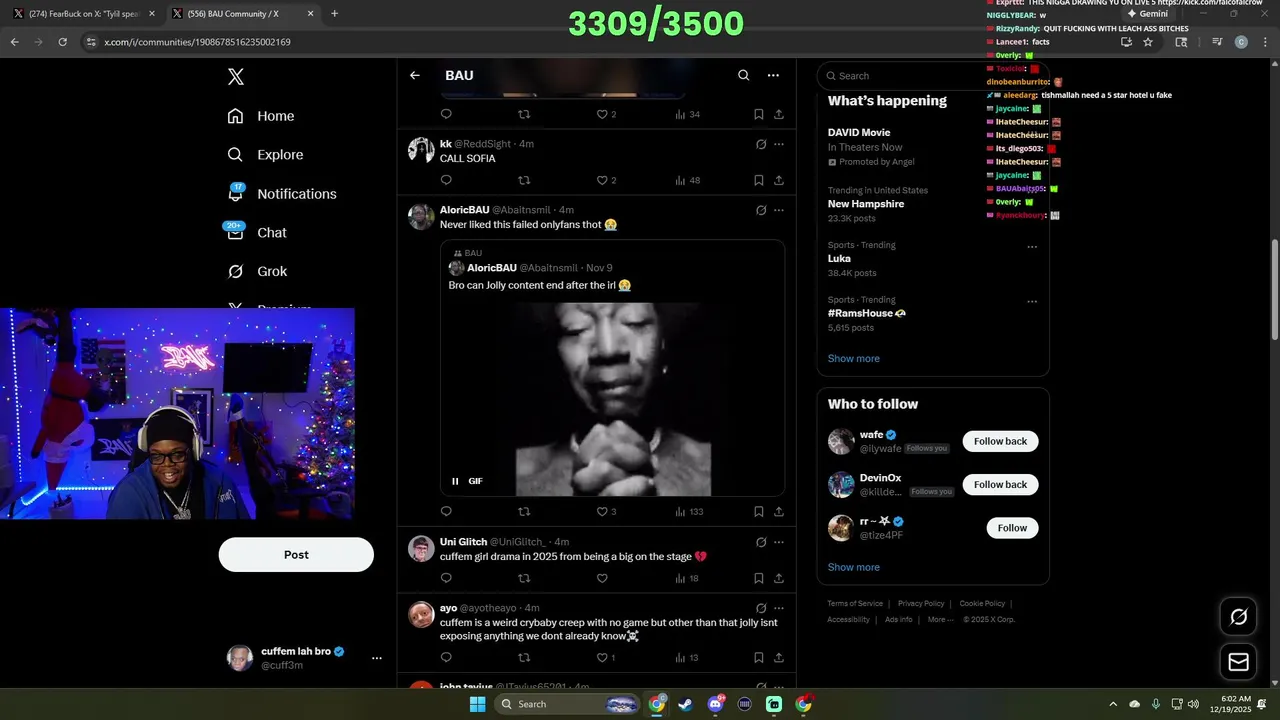Click the X logo in sidebar
Viewport: 1280px width, 720px height.
pyautogui.click(x=235, y=77)
